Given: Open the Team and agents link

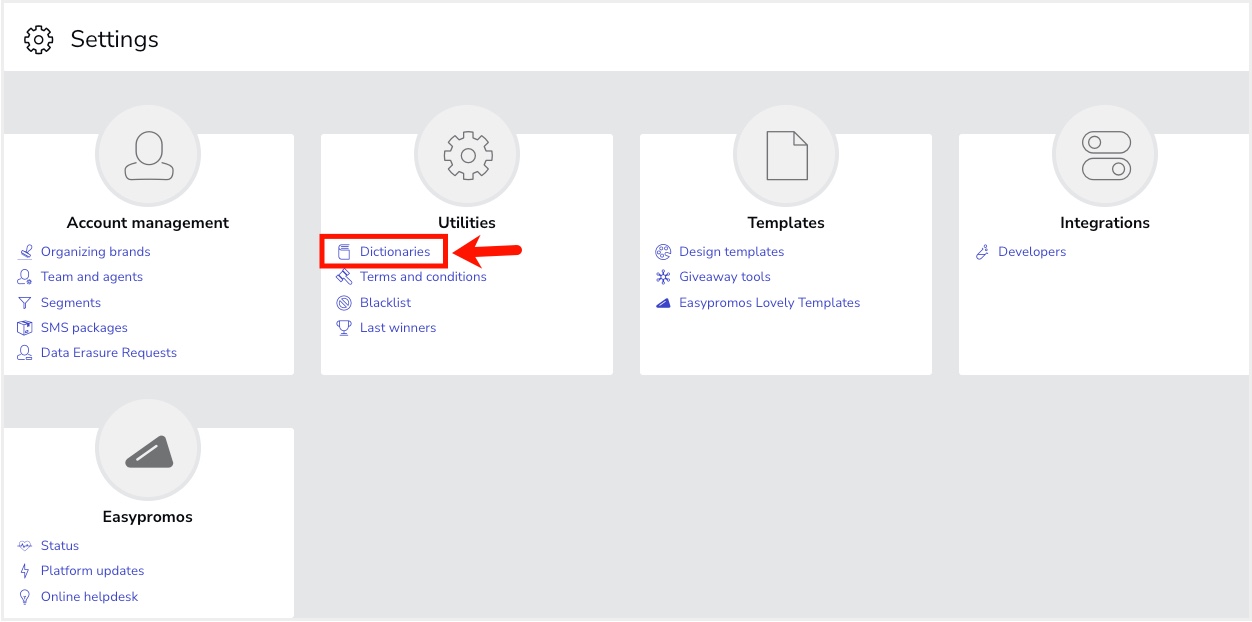Looking at the screenshot, I should [x=92, y=277].
